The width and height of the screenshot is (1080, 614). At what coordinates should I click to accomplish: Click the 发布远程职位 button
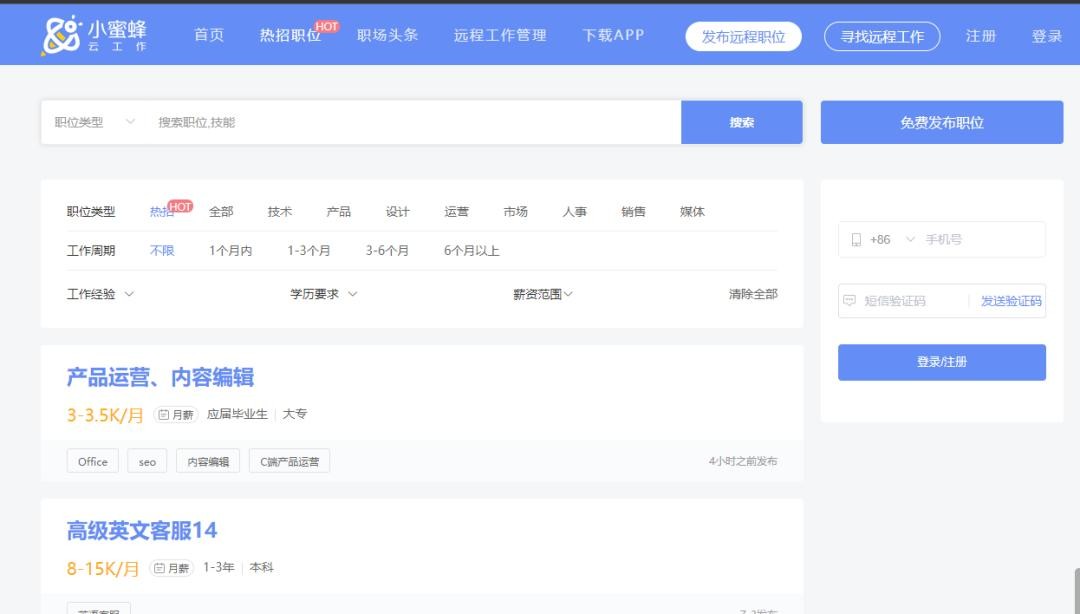tap(743, 37)
